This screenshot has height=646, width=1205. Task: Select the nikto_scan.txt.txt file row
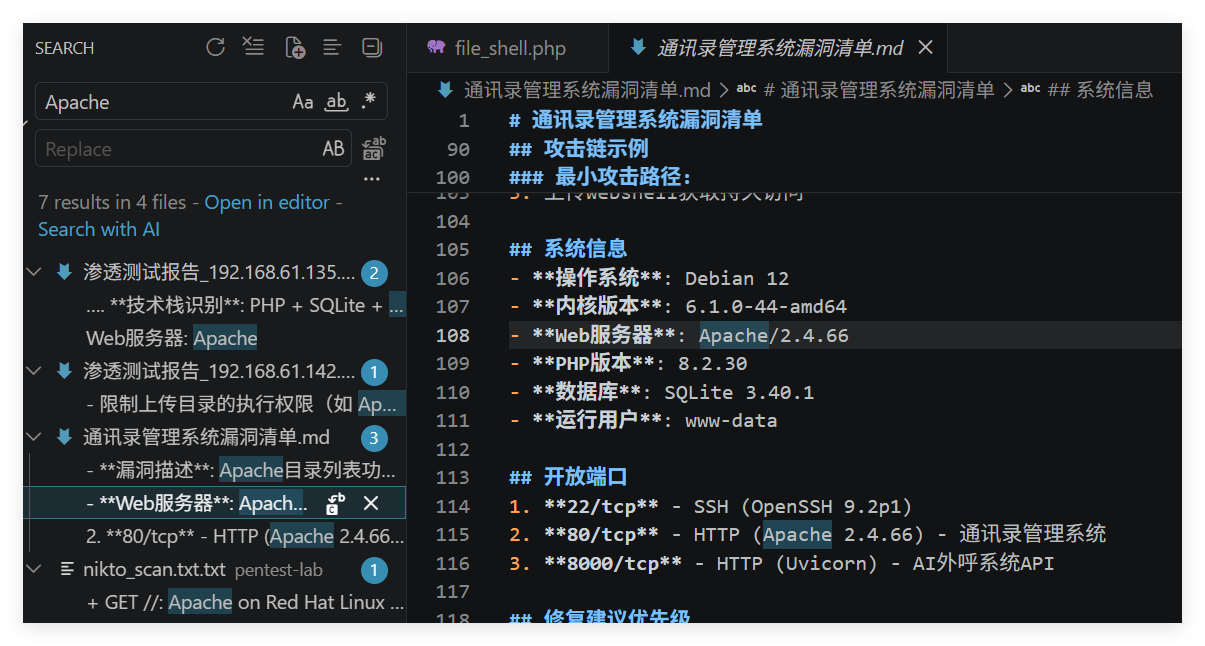[x=215, y=569]
